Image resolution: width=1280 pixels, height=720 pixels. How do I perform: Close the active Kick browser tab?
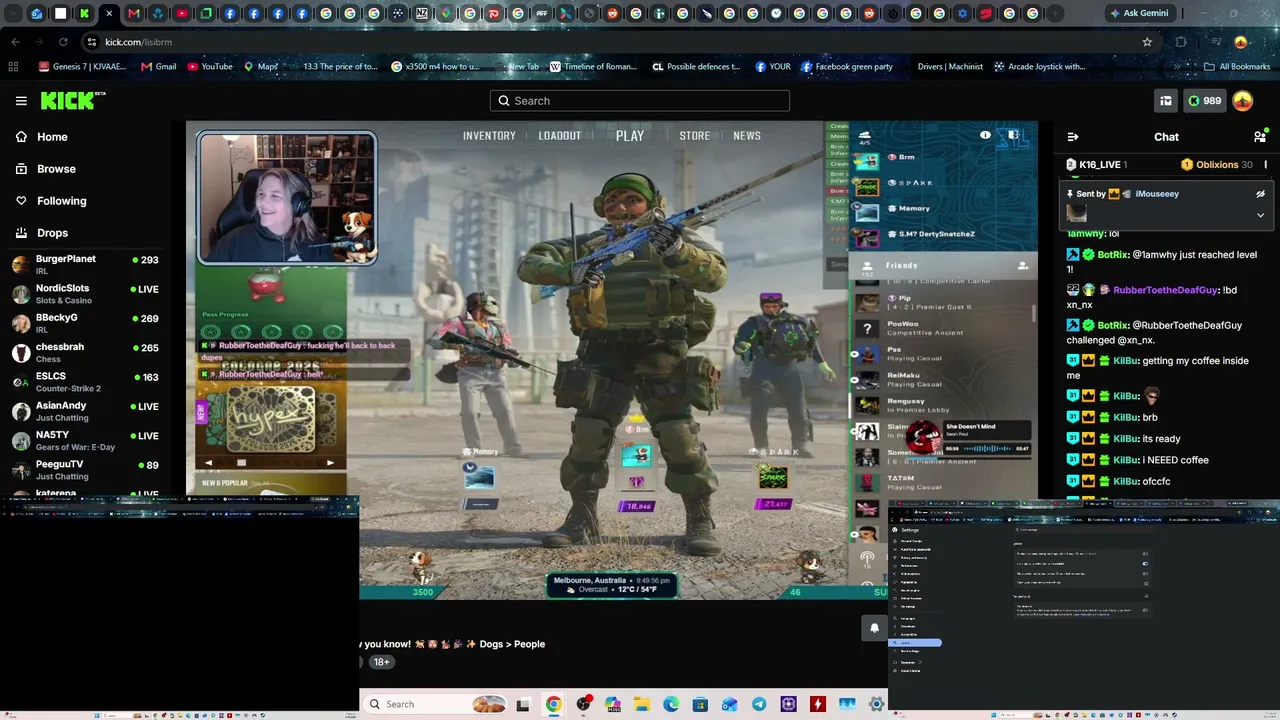[x=109, y=14]
